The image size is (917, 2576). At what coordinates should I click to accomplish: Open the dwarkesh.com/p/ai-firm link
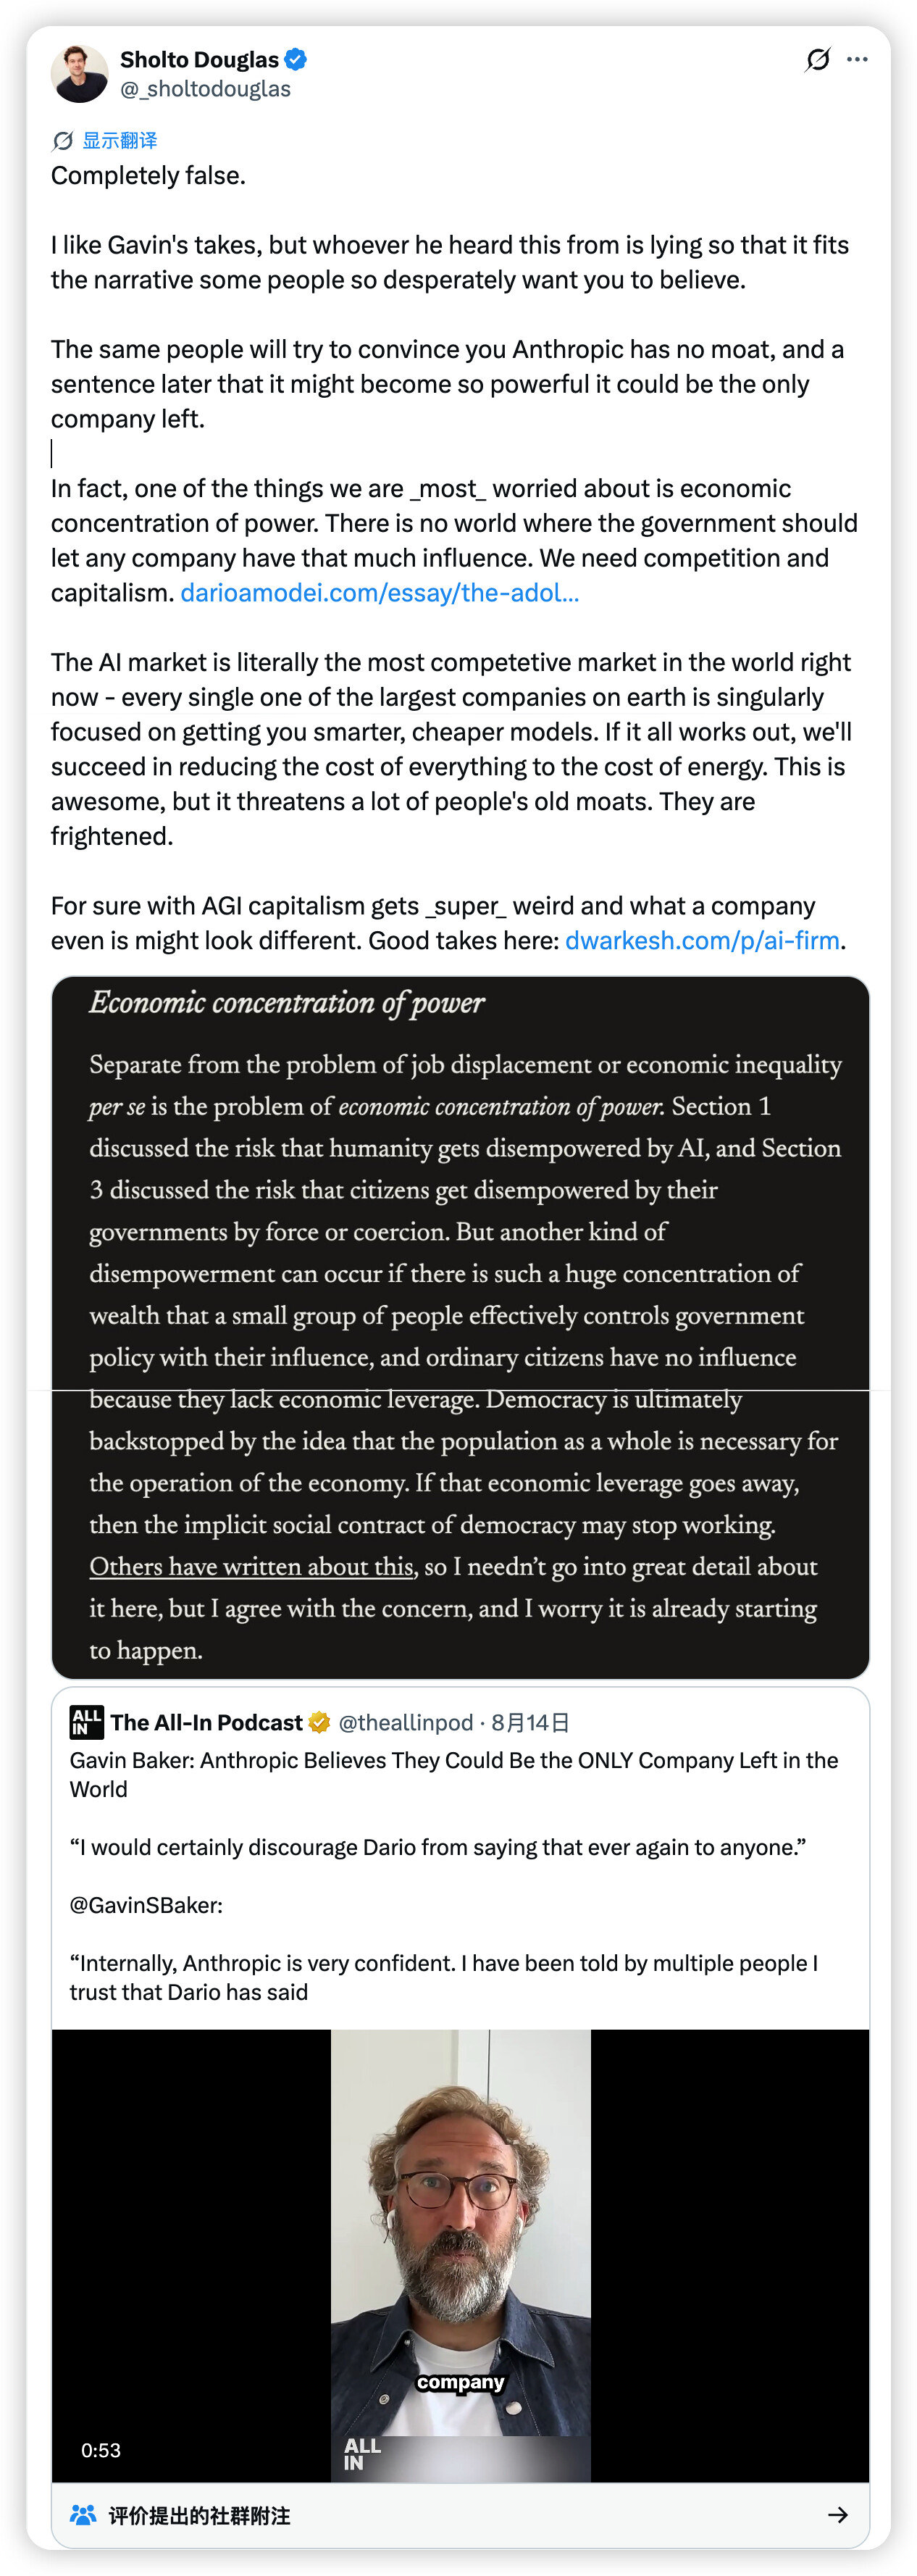[x=702, y=941]
